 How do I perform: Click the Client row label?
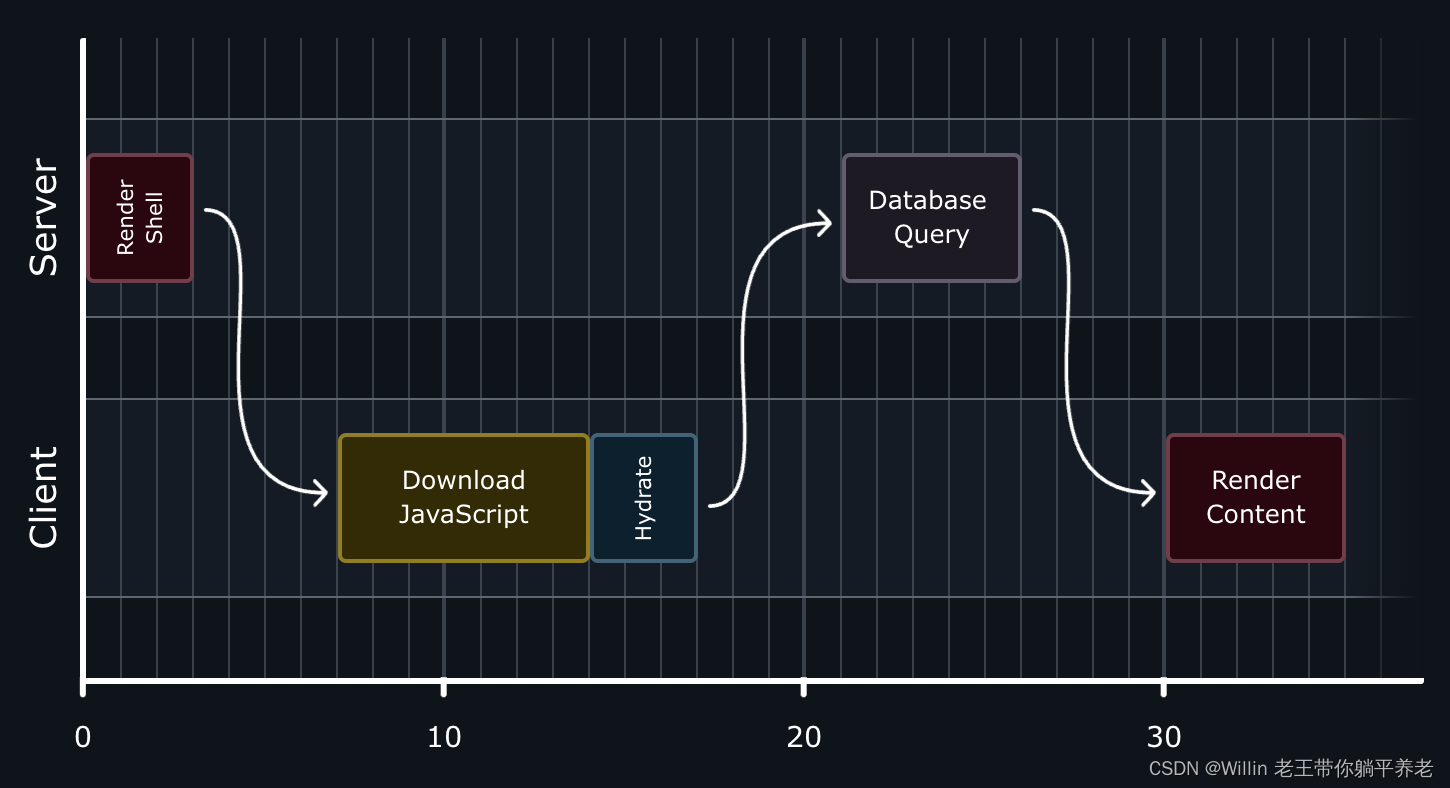(x=43, y=497)
